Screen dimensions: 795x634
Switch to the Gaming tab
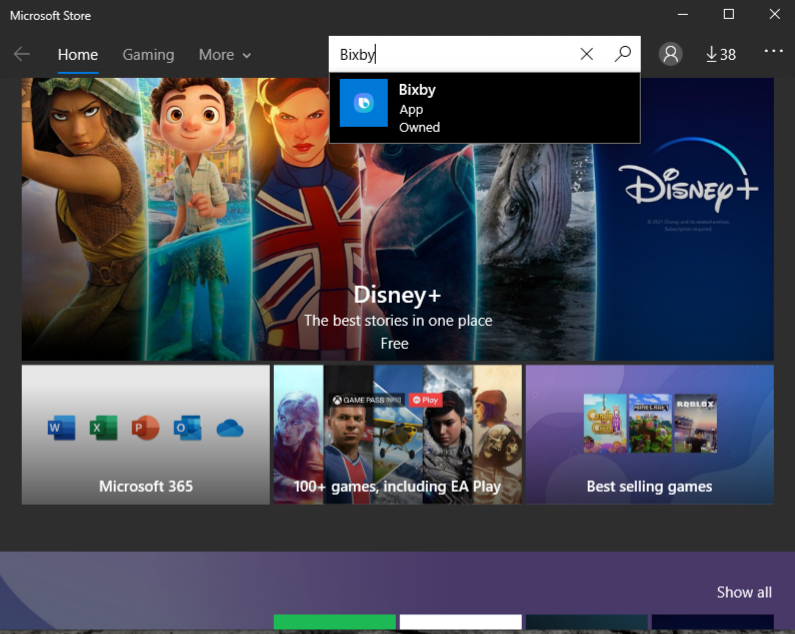pos(148,55)
